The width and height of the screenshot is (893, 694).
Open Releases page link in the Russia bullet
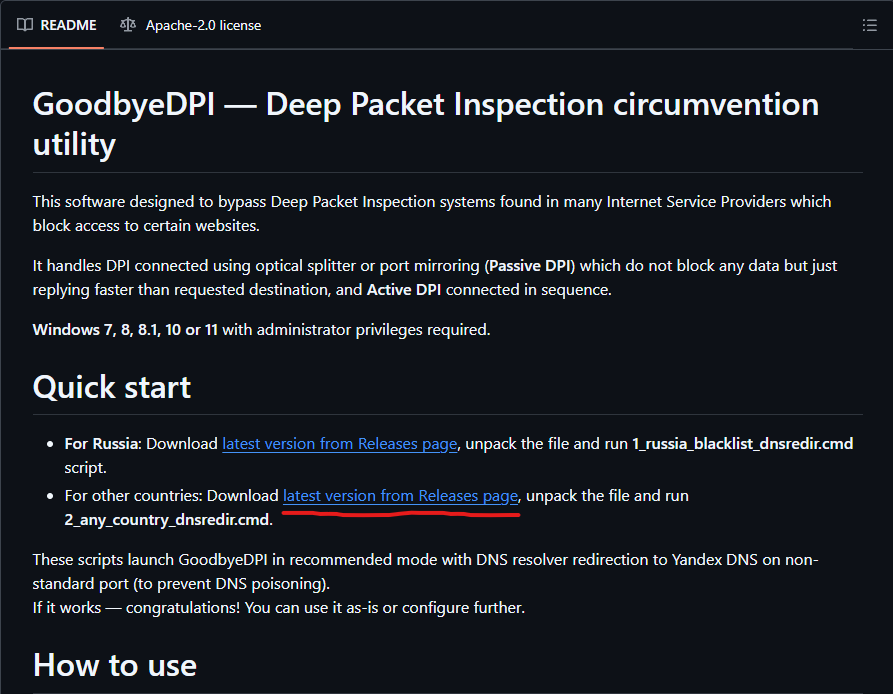click(x=340, y=443)
